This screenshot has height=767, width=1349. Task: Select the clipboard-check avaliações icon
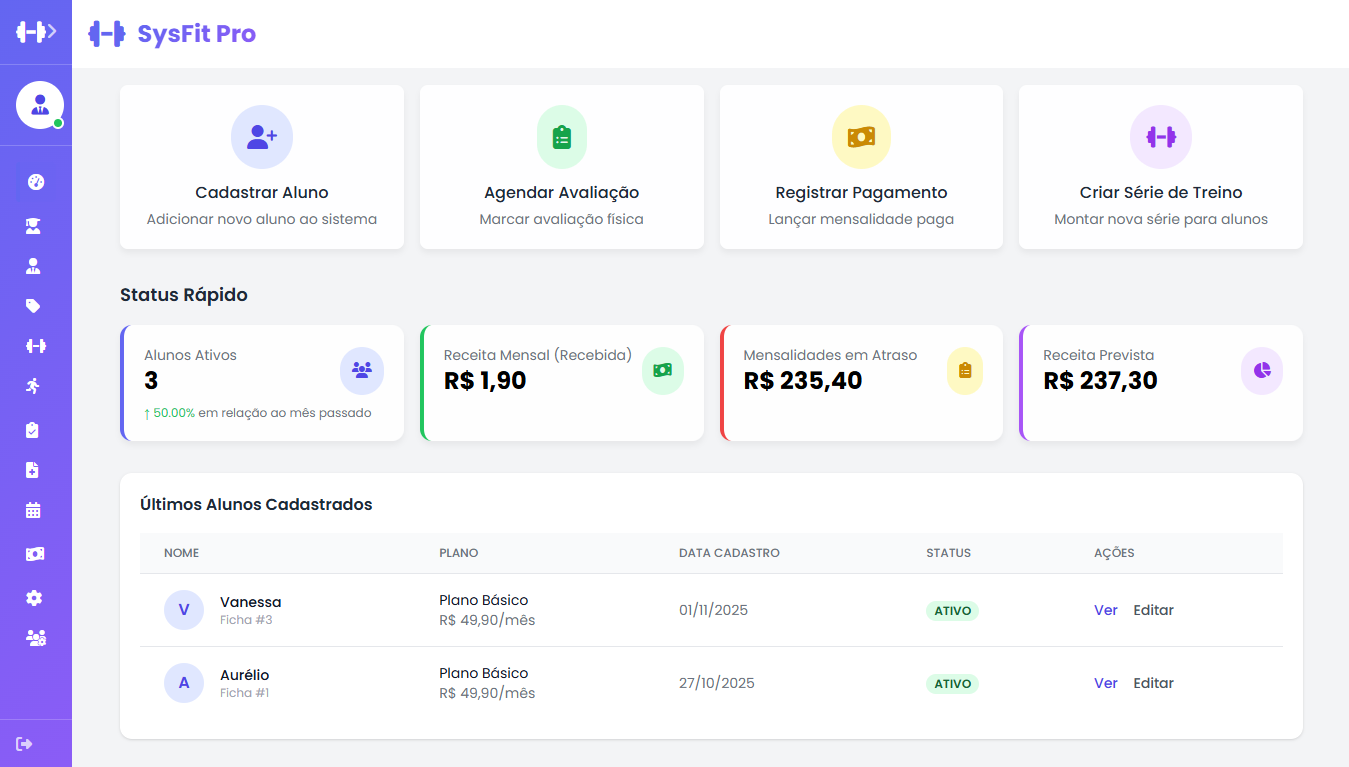coord(35,429)
